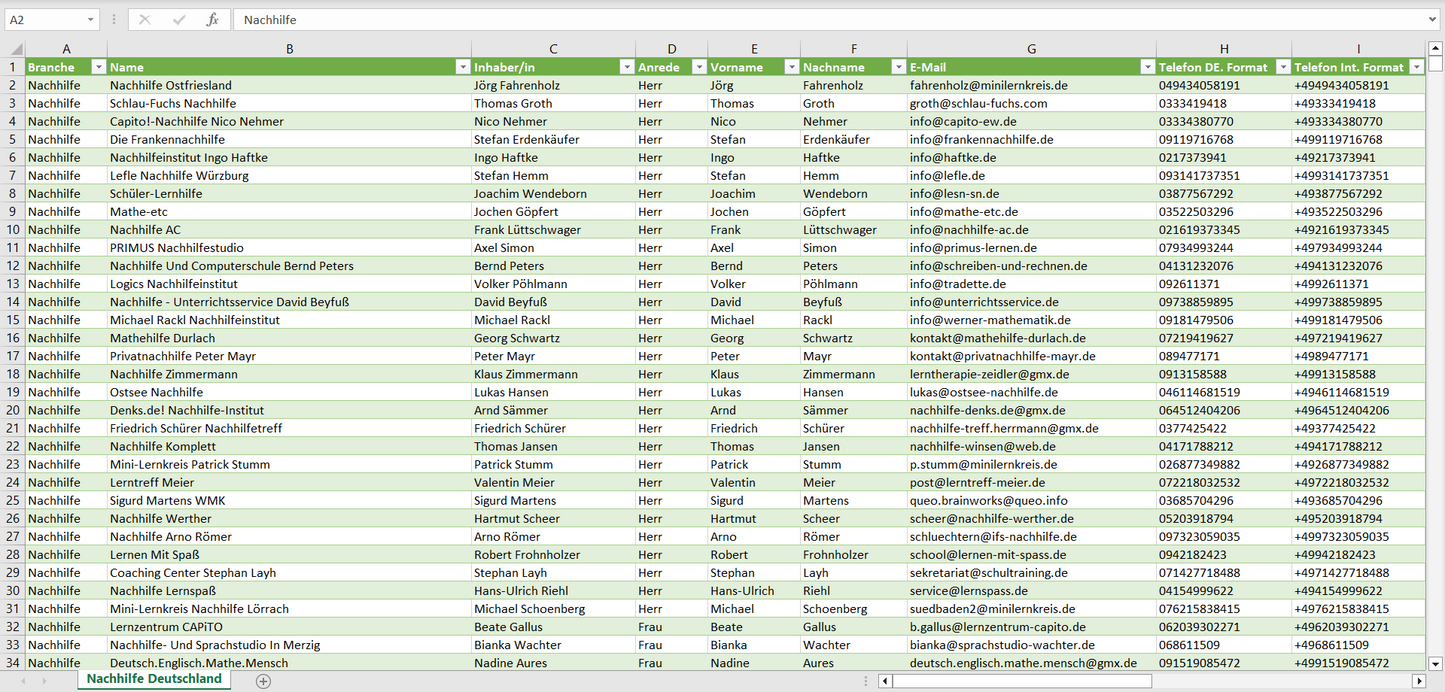Open the Branche column filter dropdown

pos(98,67)
